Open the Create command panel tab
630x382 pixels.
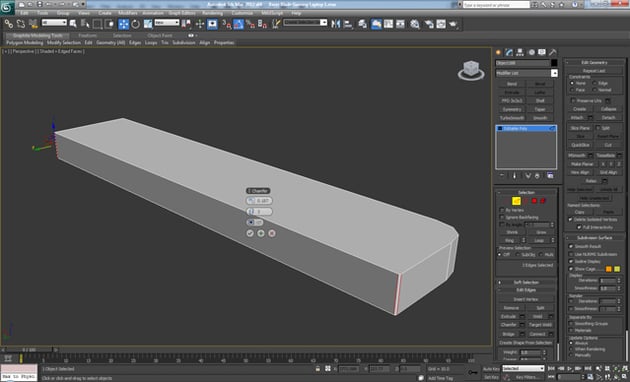(499, 52)
